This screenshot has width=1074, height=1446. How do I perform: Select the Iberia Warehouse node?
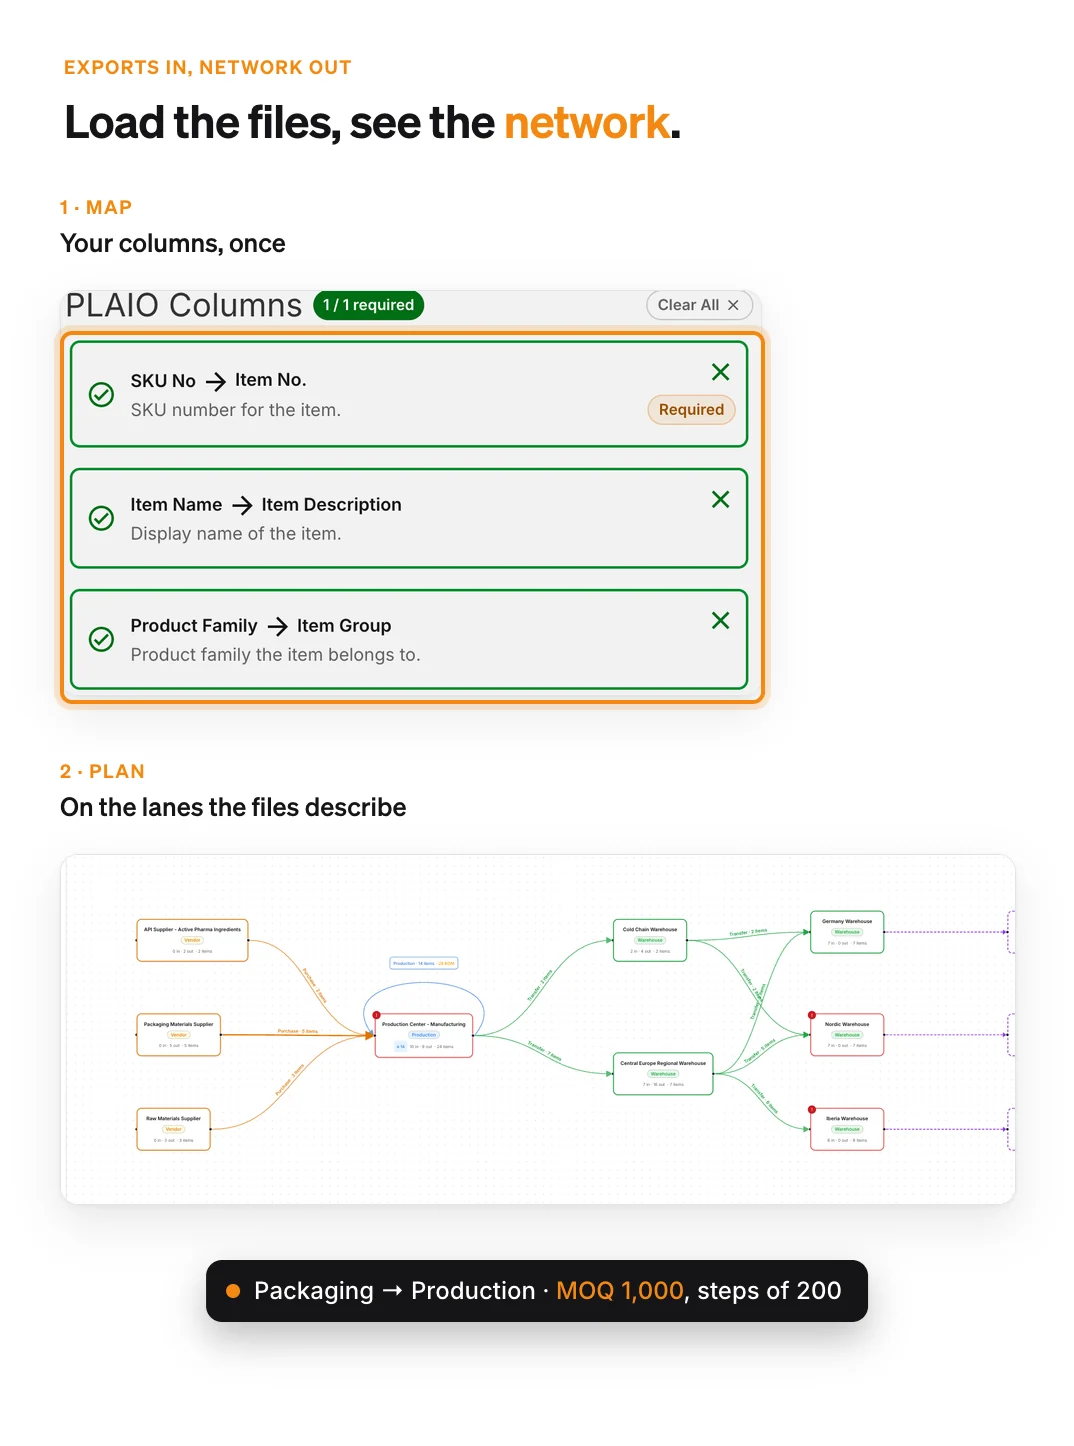pos(847,1129)
